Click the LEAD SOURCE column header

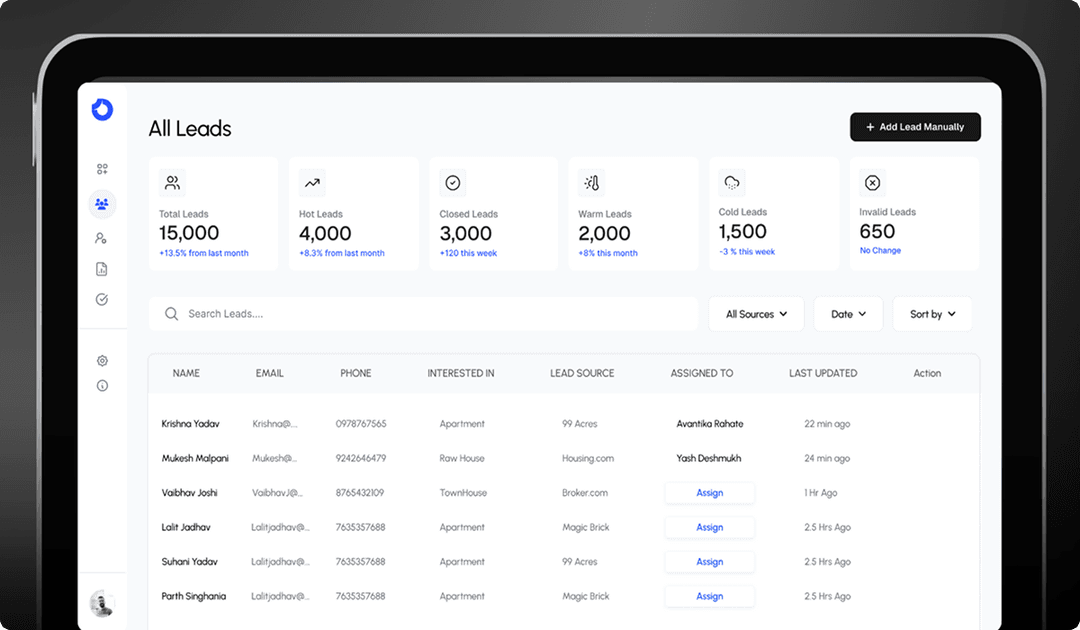point(582,373)
